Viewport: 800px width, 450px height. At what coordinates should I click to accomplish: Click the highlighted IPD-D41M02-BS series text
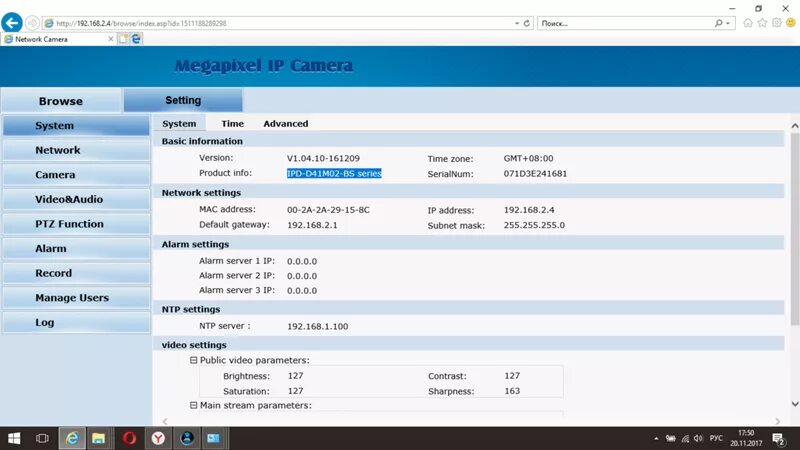click(334, 173)
